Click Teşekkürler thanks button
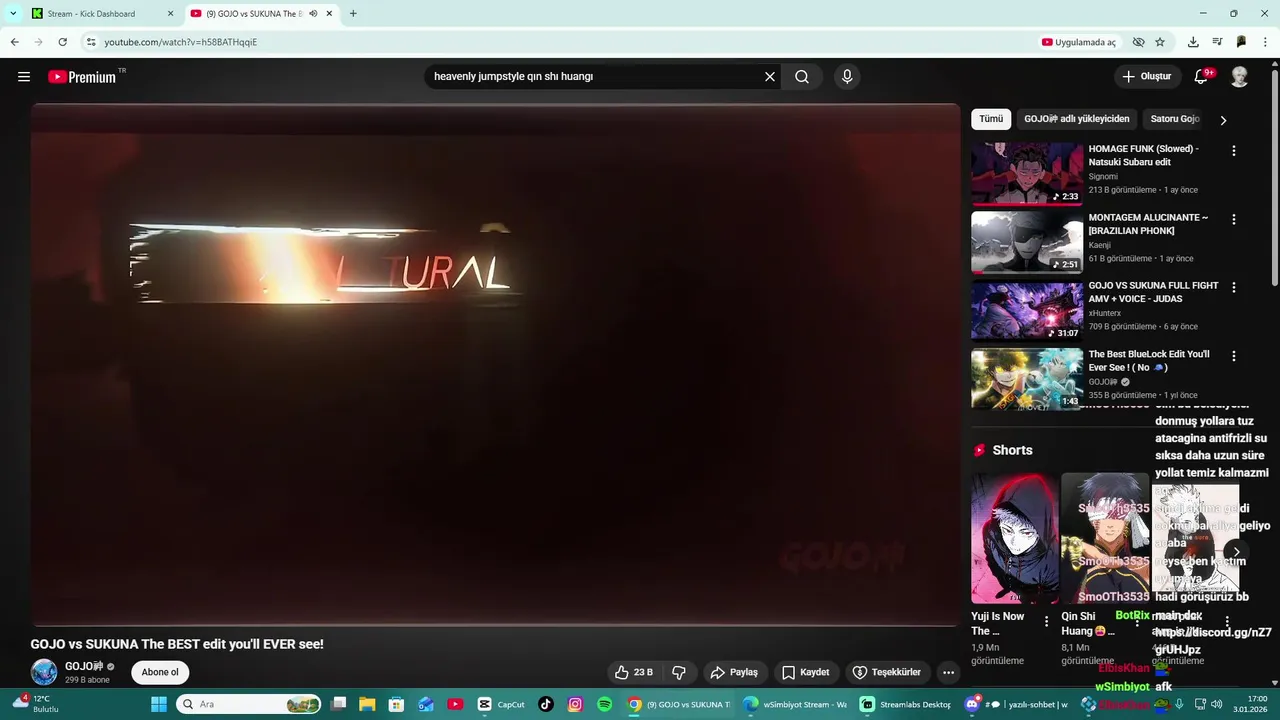The height and width of the screenshot is (720, 1280). [x=886, y=672]
